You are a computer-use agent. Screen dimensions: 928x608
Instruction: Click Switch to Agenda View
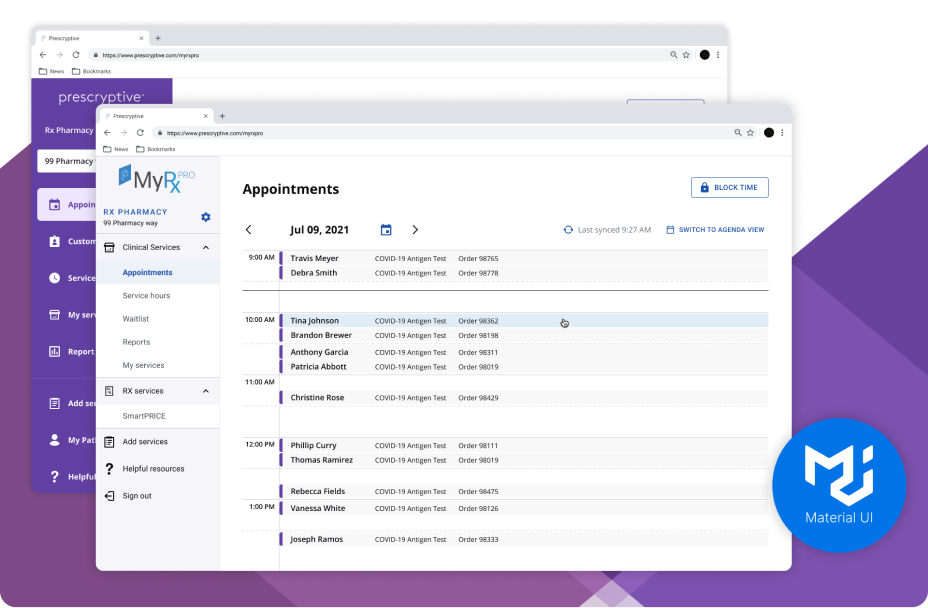pyautogui.click(x=715, y=230)
